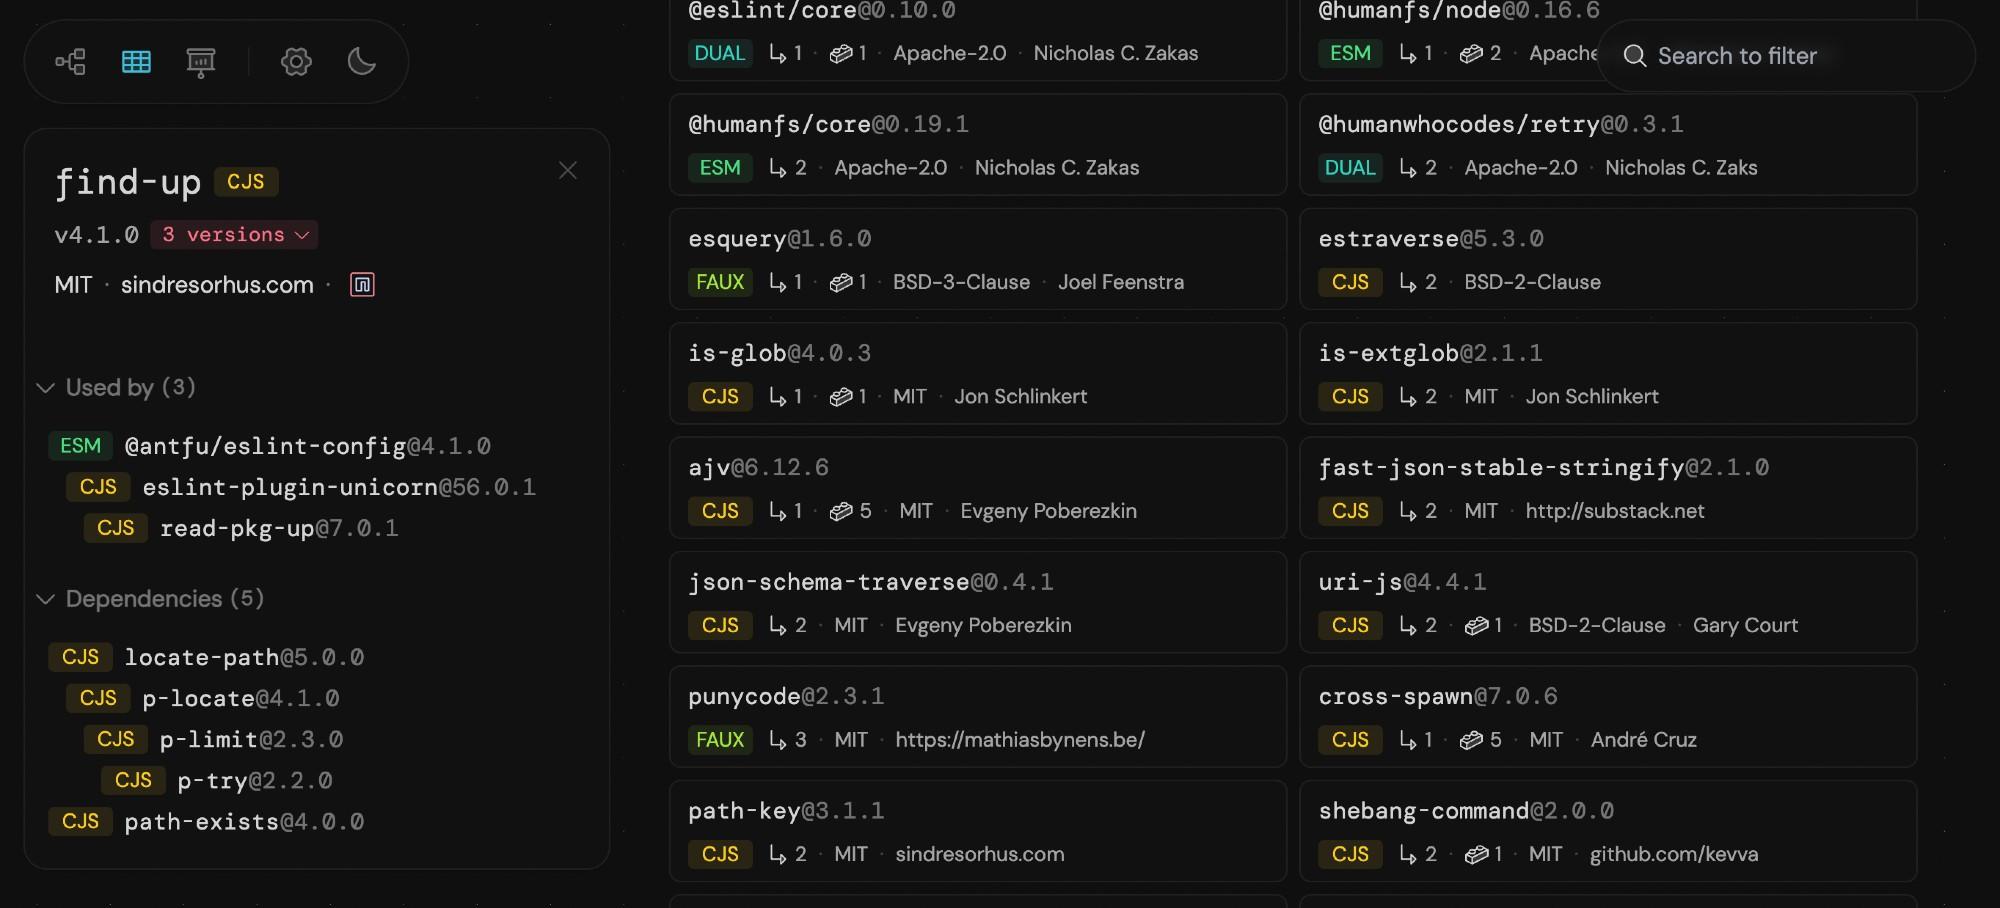2000x908 pixels.
Task: Open the @humanwhocodes/retry@0.3.1 package card
Action: (x=1608, y=145)
